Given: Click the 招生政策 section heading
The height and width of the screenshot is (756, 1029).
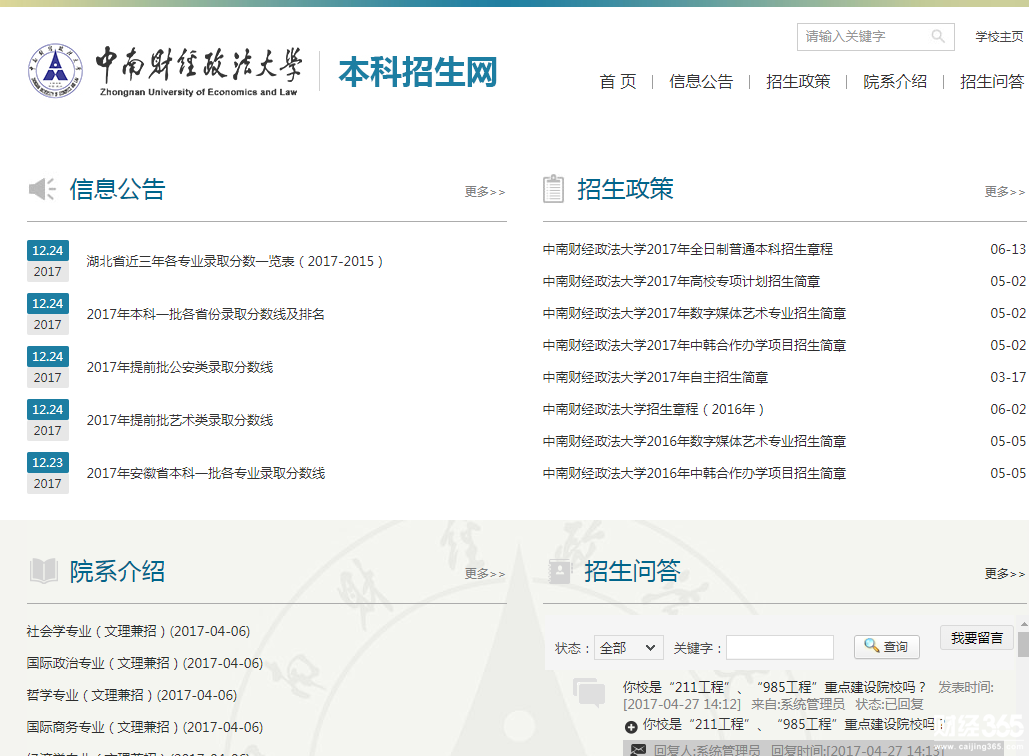Looking at the screenshot, I should pos(625,189).
